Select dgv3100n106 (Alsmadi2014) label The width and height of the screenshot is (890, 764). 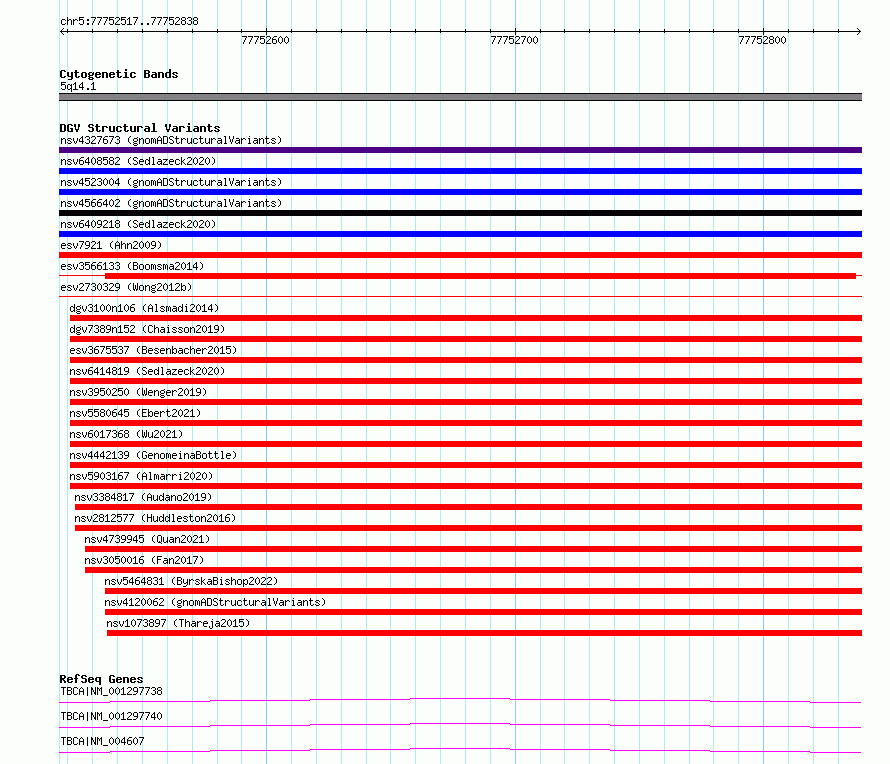144,308
